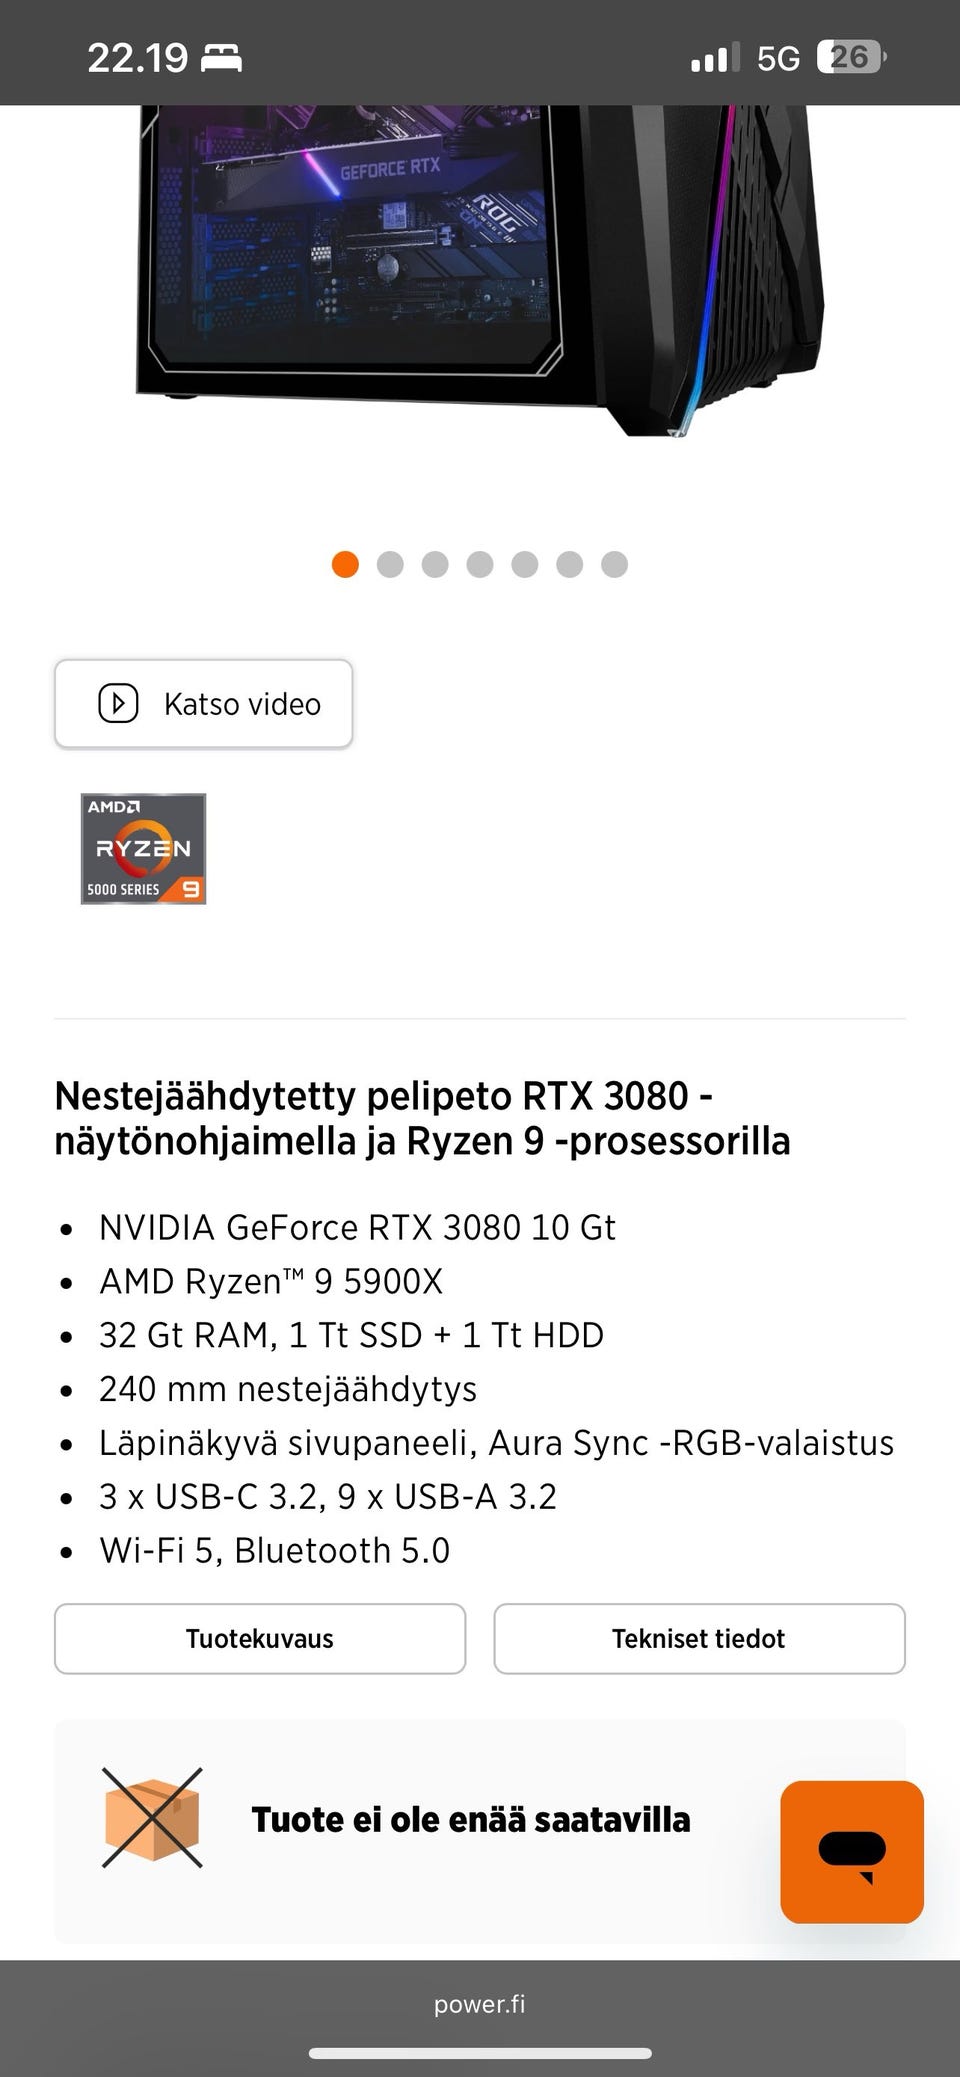Viewport: 960px width, 2077px height.
Task: Click the Katso video button
Action: pos(203,703)
